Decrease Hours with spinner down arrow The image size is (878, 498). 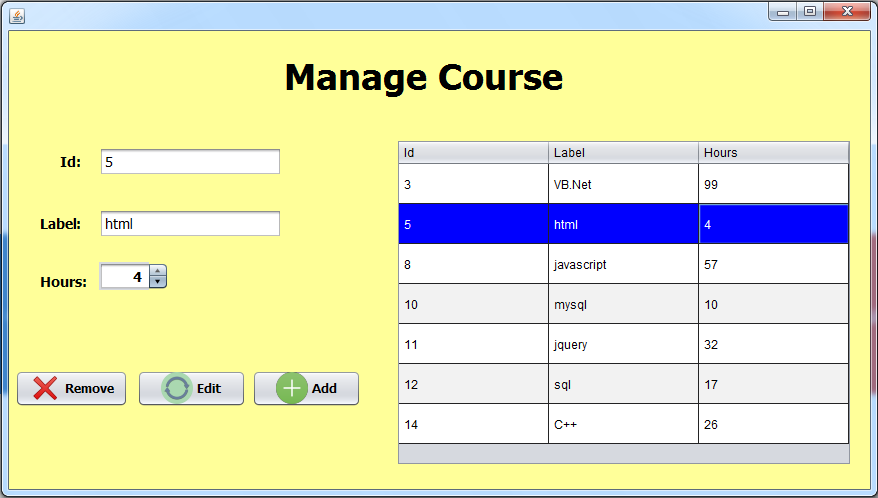pyautogui.click(x=158, y=282)
